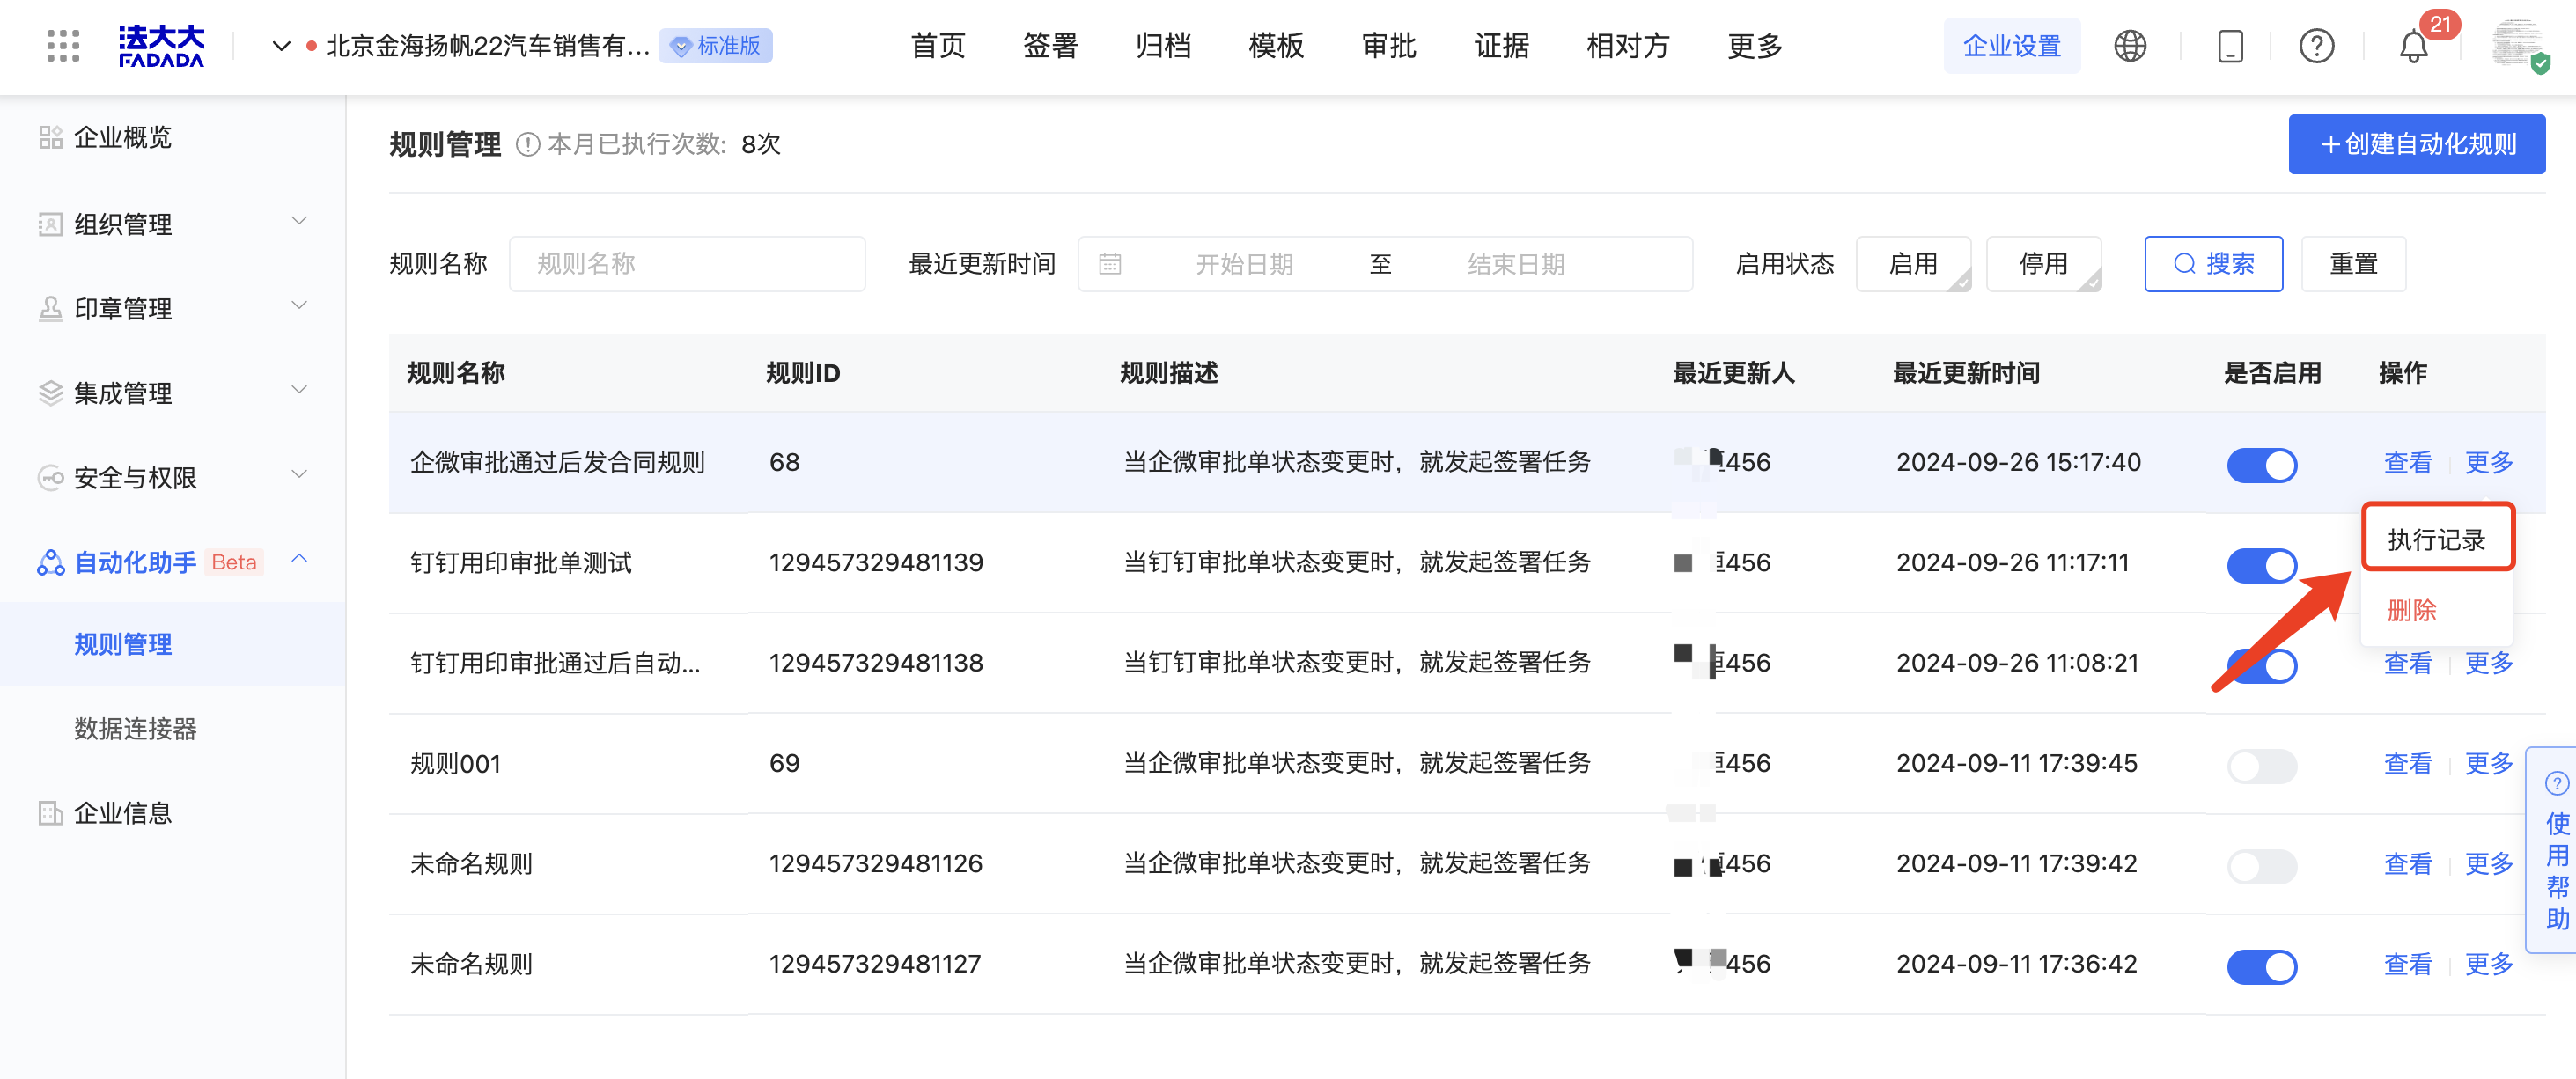Click the 规则名称 input field
This screenshot has width=2576, height=1079.
click(687, 264)
